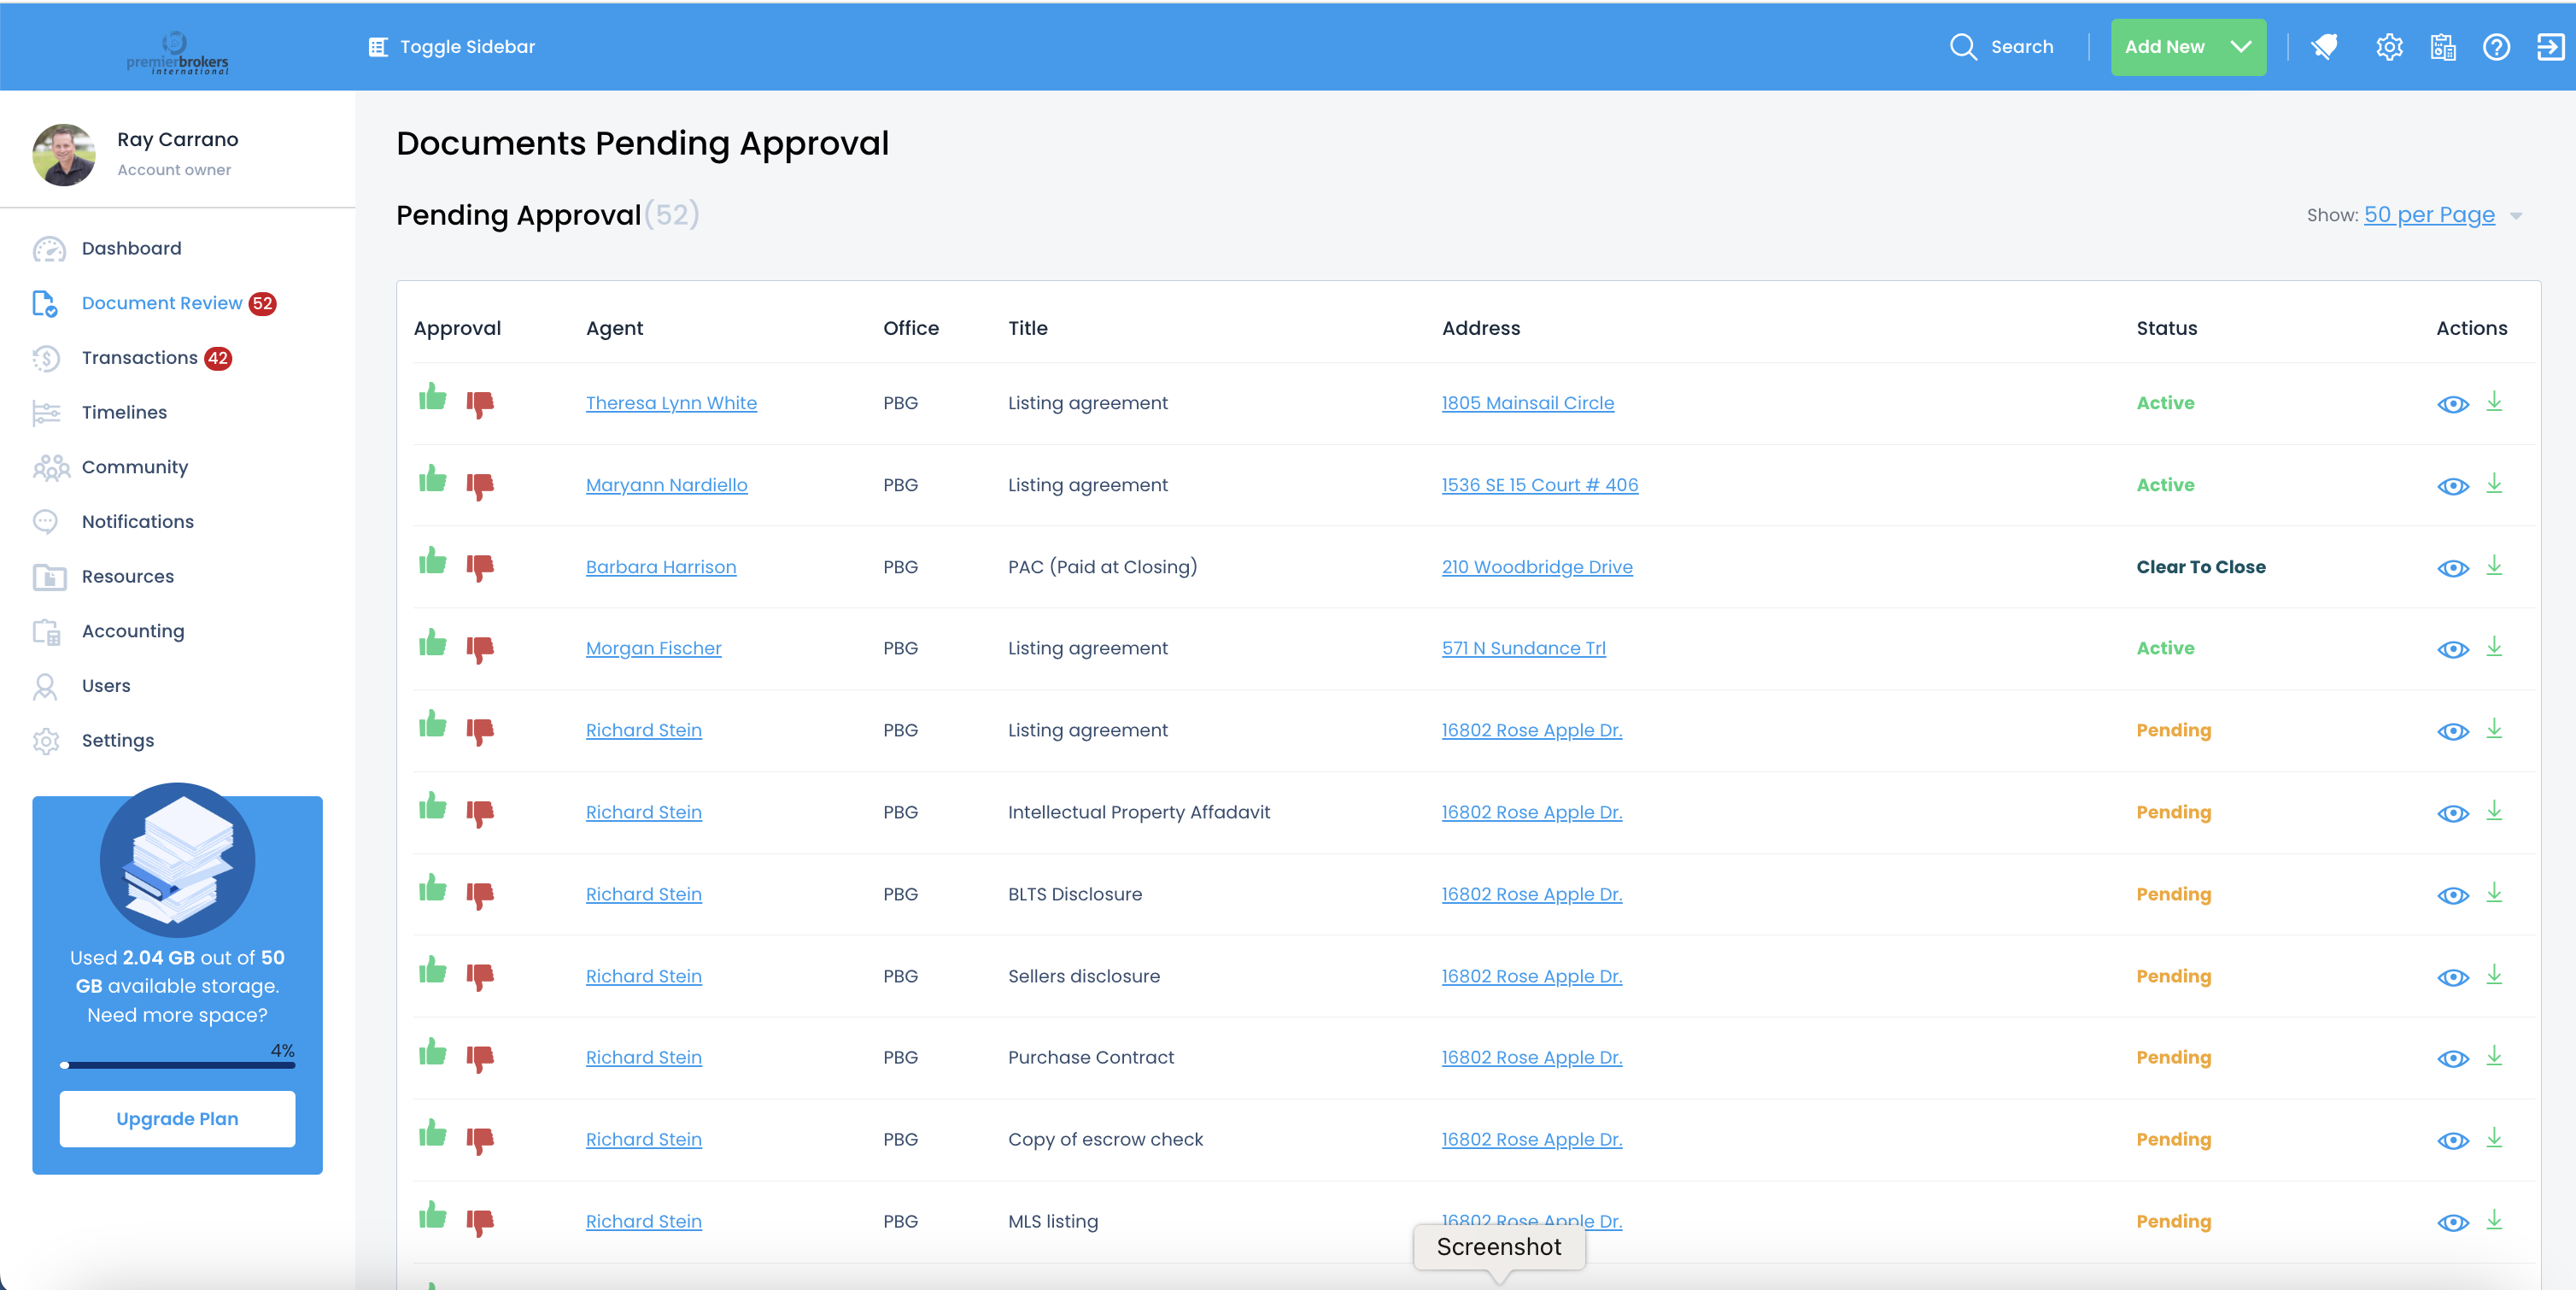Approve Maryann Nardiello's listing agreement
Image resolution: width=2576 pixels, height=1290 pixels.
pos(432,479)
